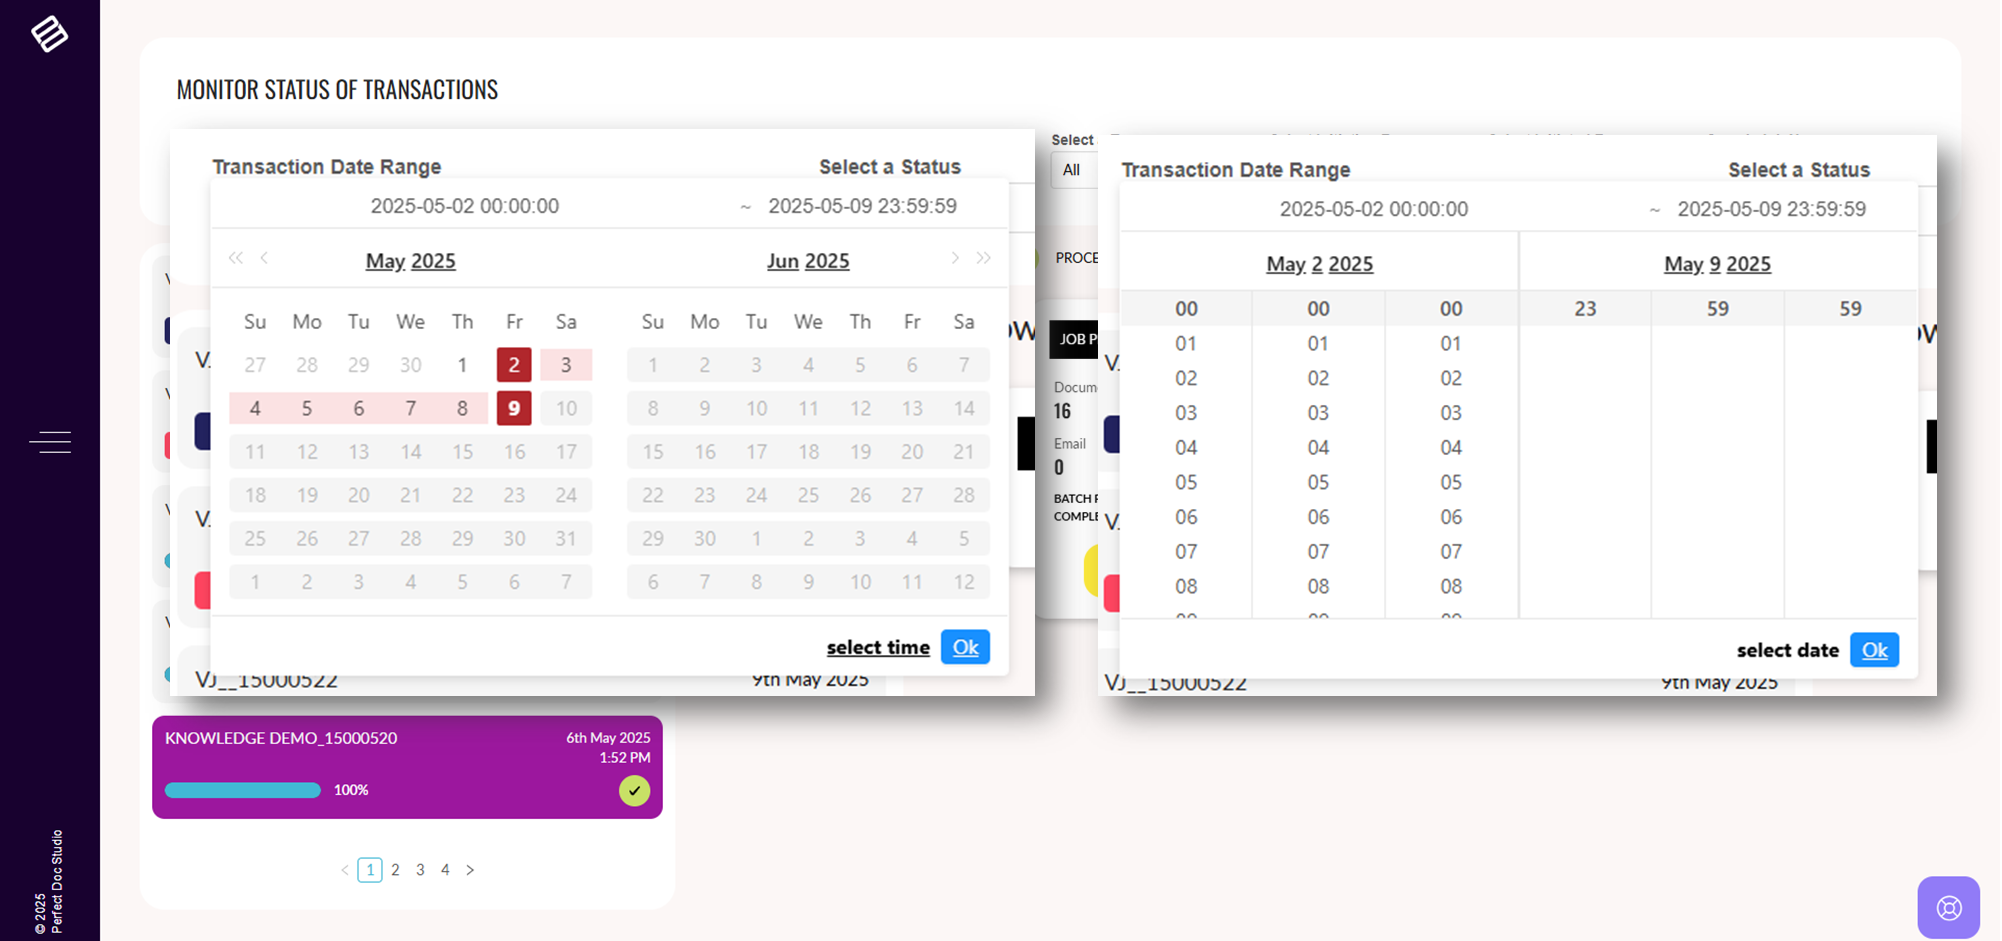Jump to next year in calendar

tap(984, 258)
